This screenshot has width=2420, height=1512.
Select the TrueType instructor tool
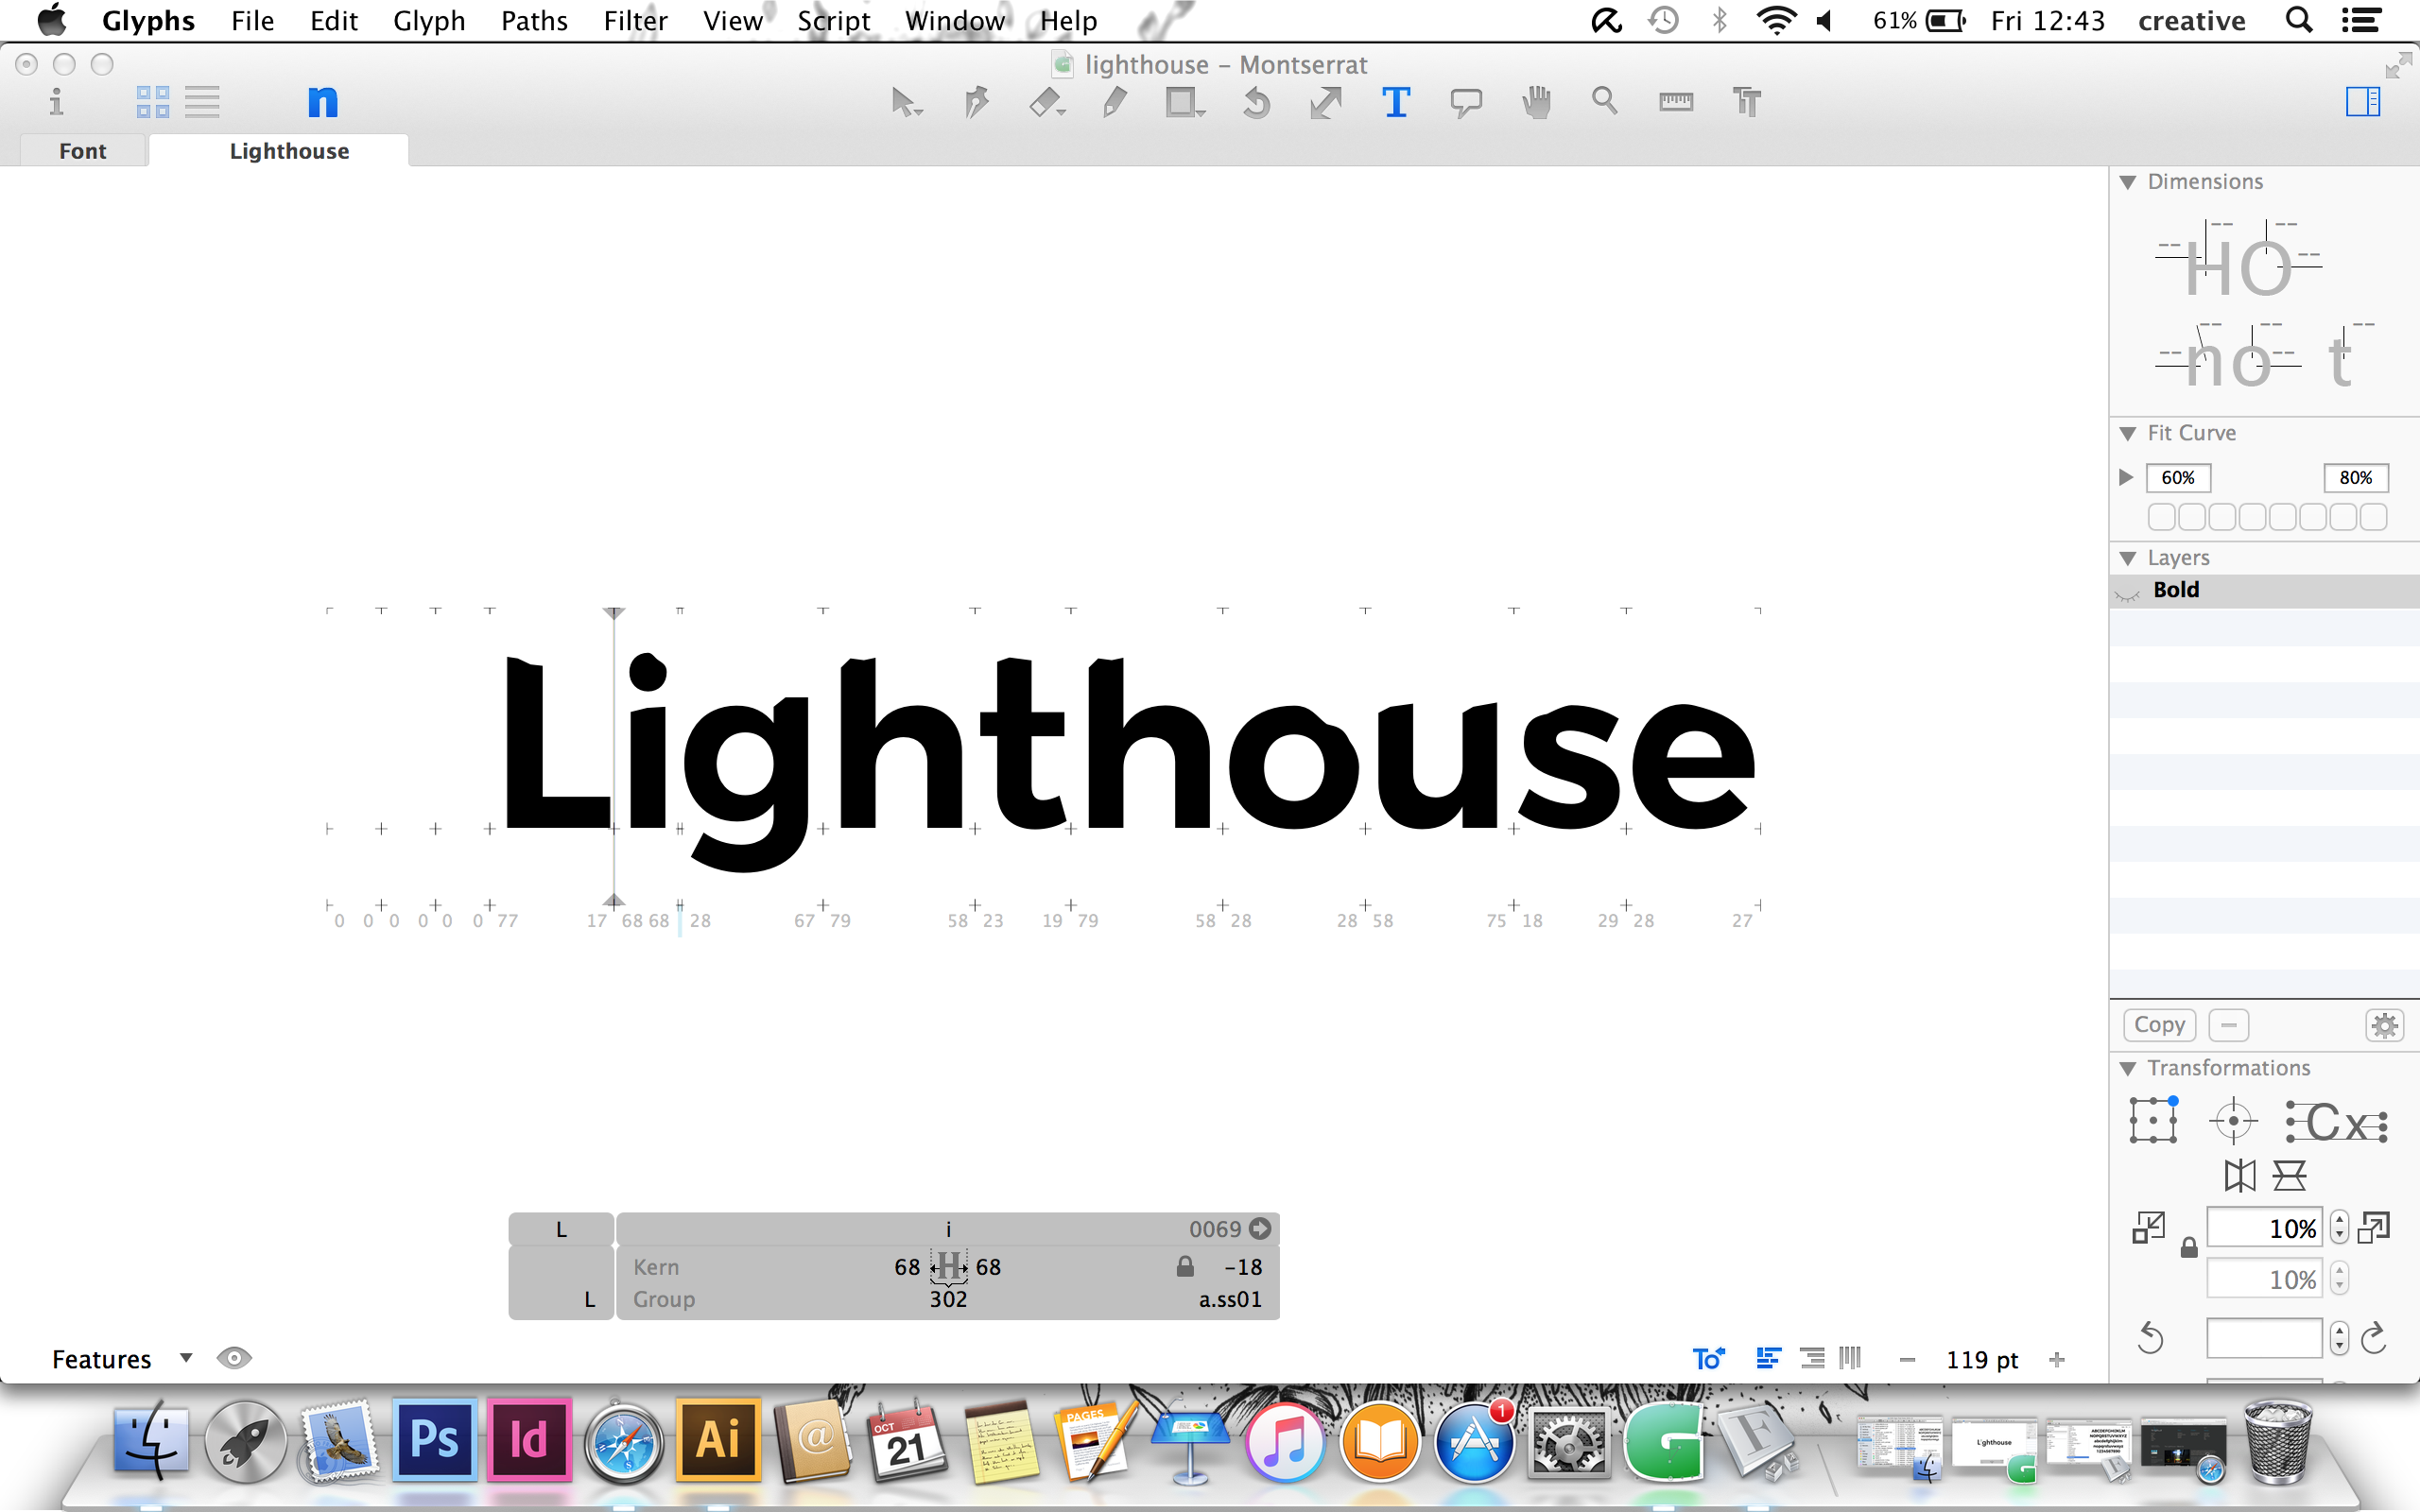(1746, 102)
